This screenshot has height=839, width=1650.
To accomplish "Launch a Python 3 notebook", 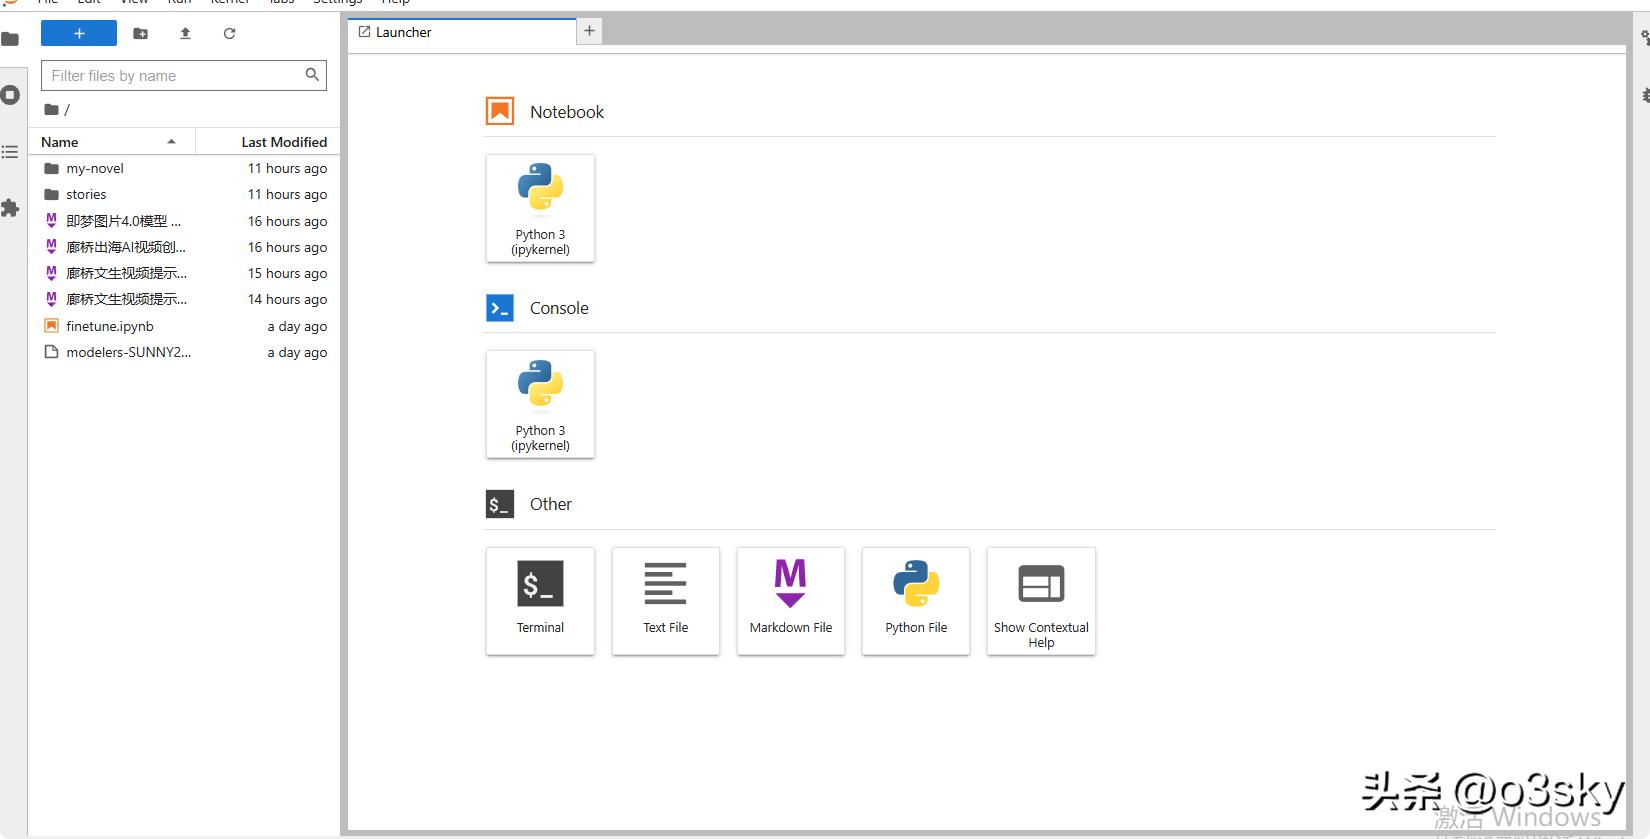I will pos(540,208).
